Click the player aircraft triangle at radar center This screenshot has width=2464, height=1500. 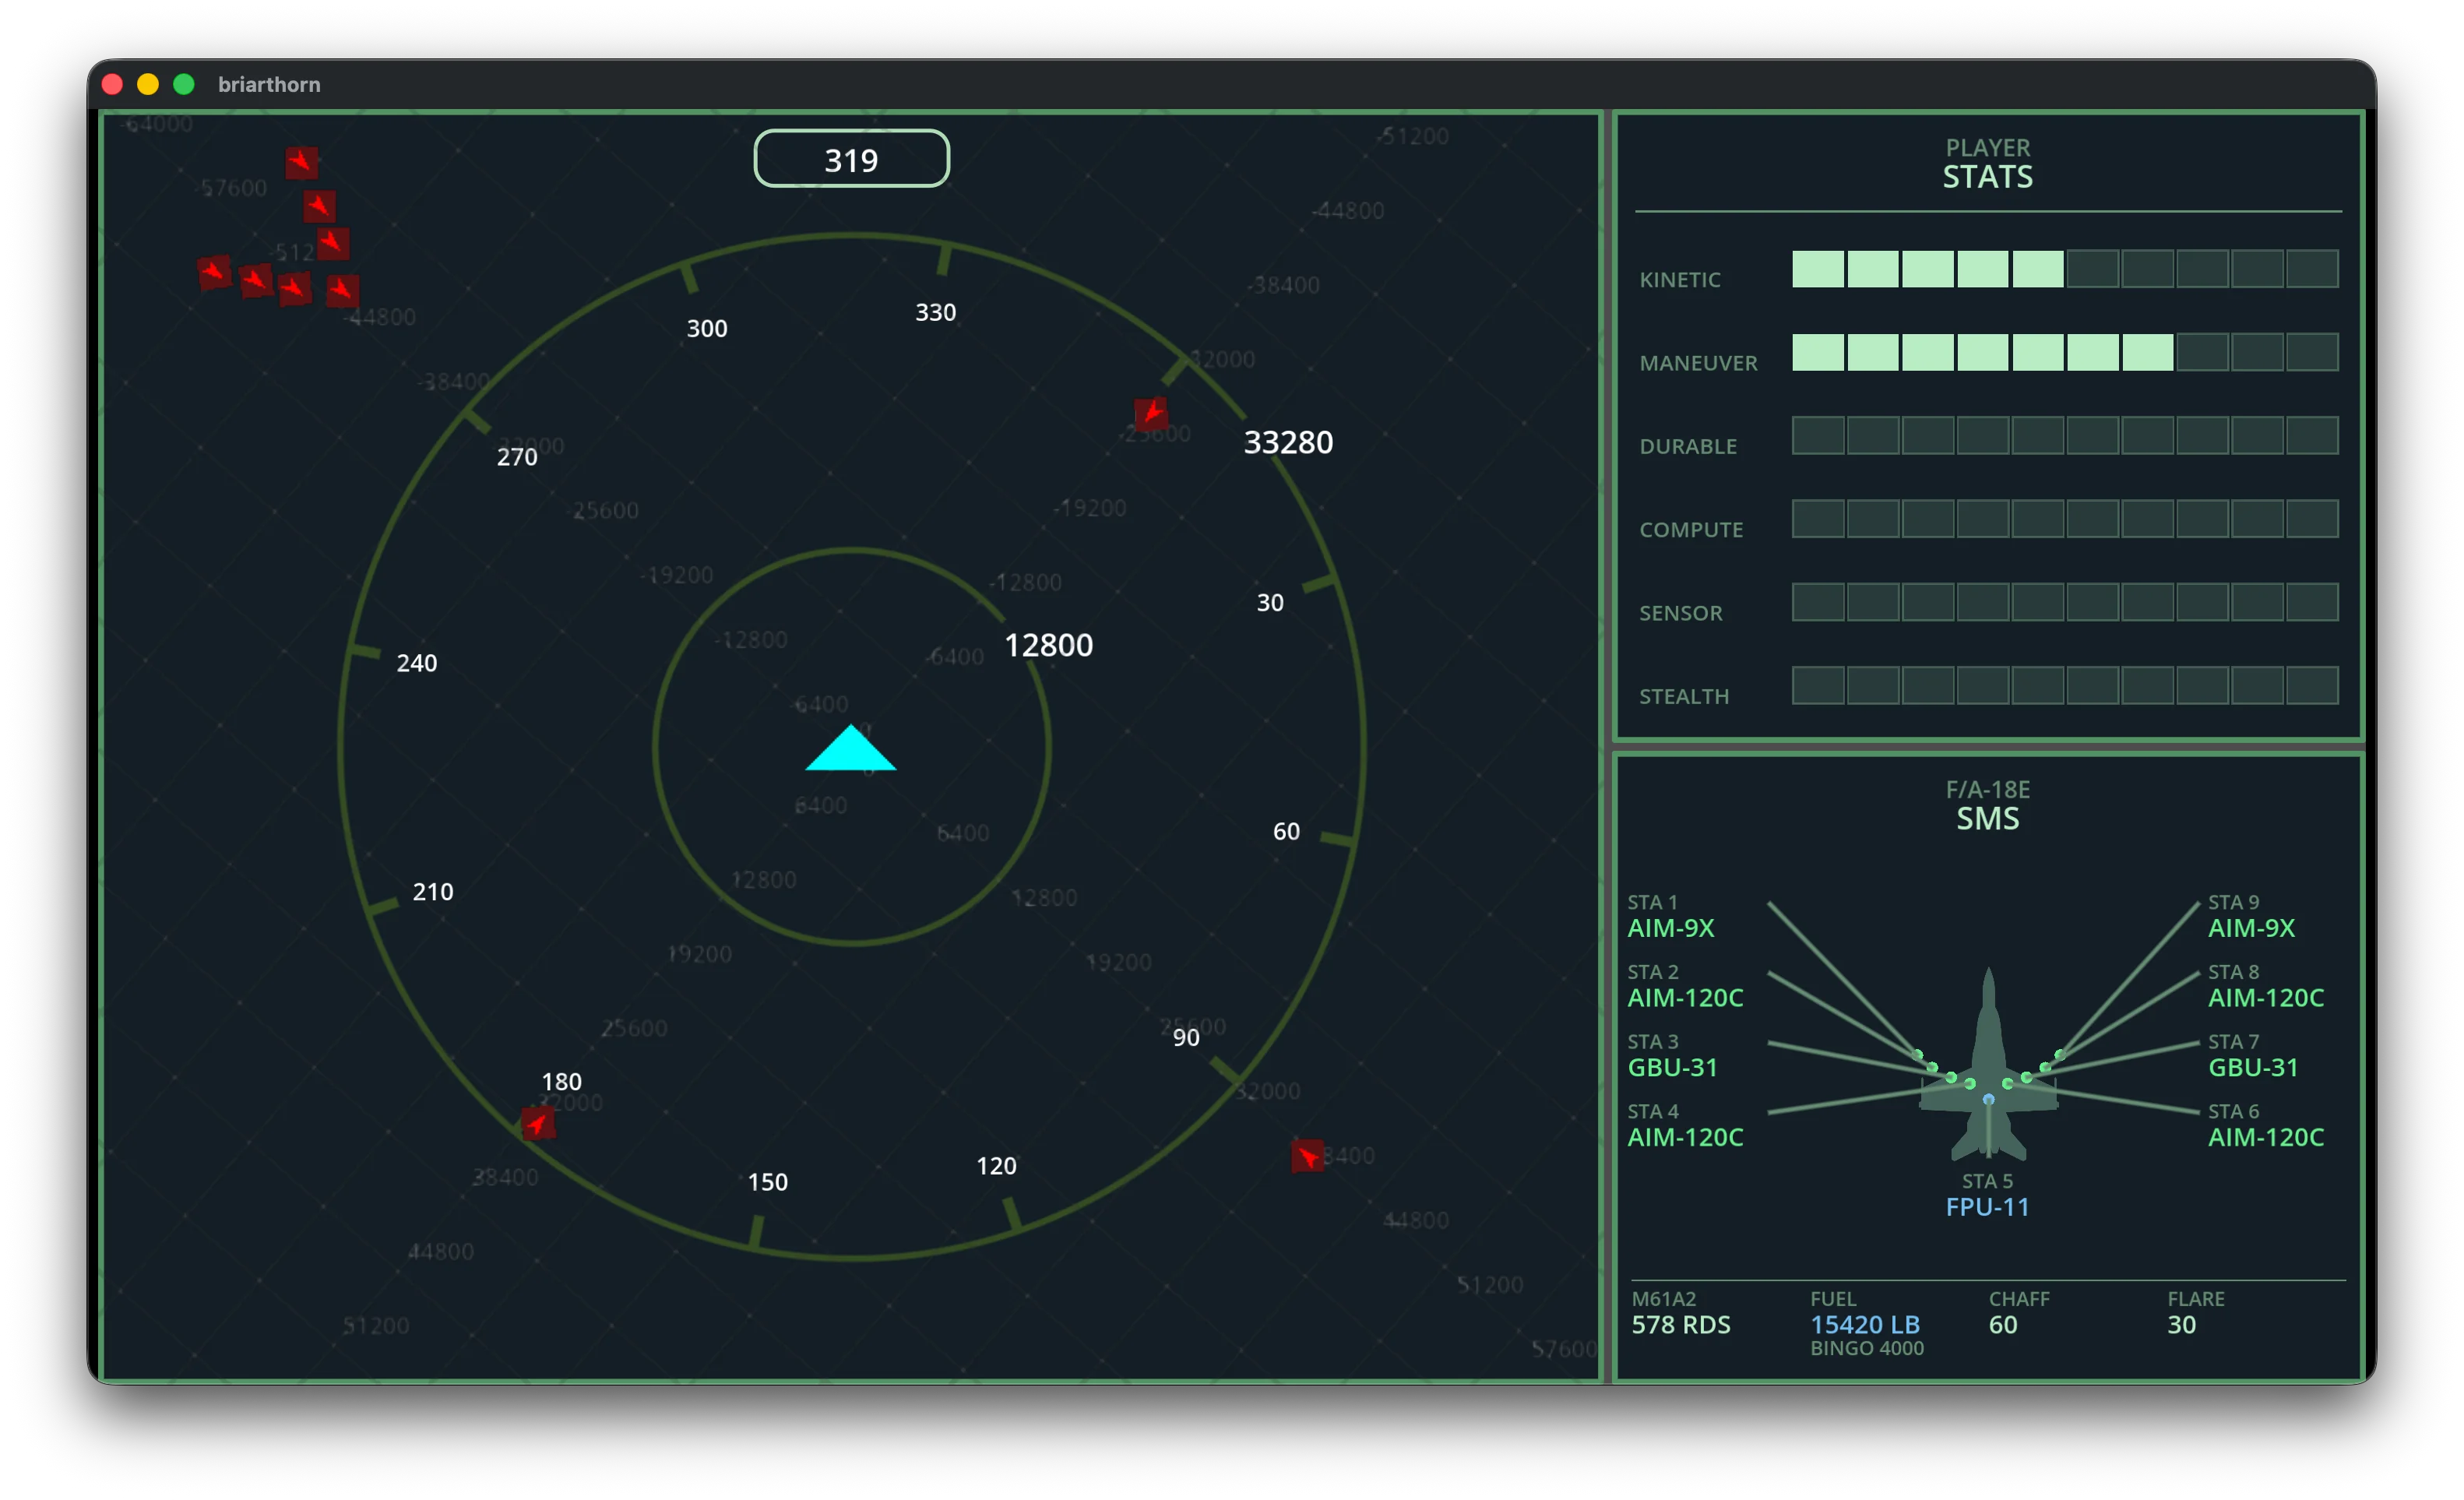point(850,751)
